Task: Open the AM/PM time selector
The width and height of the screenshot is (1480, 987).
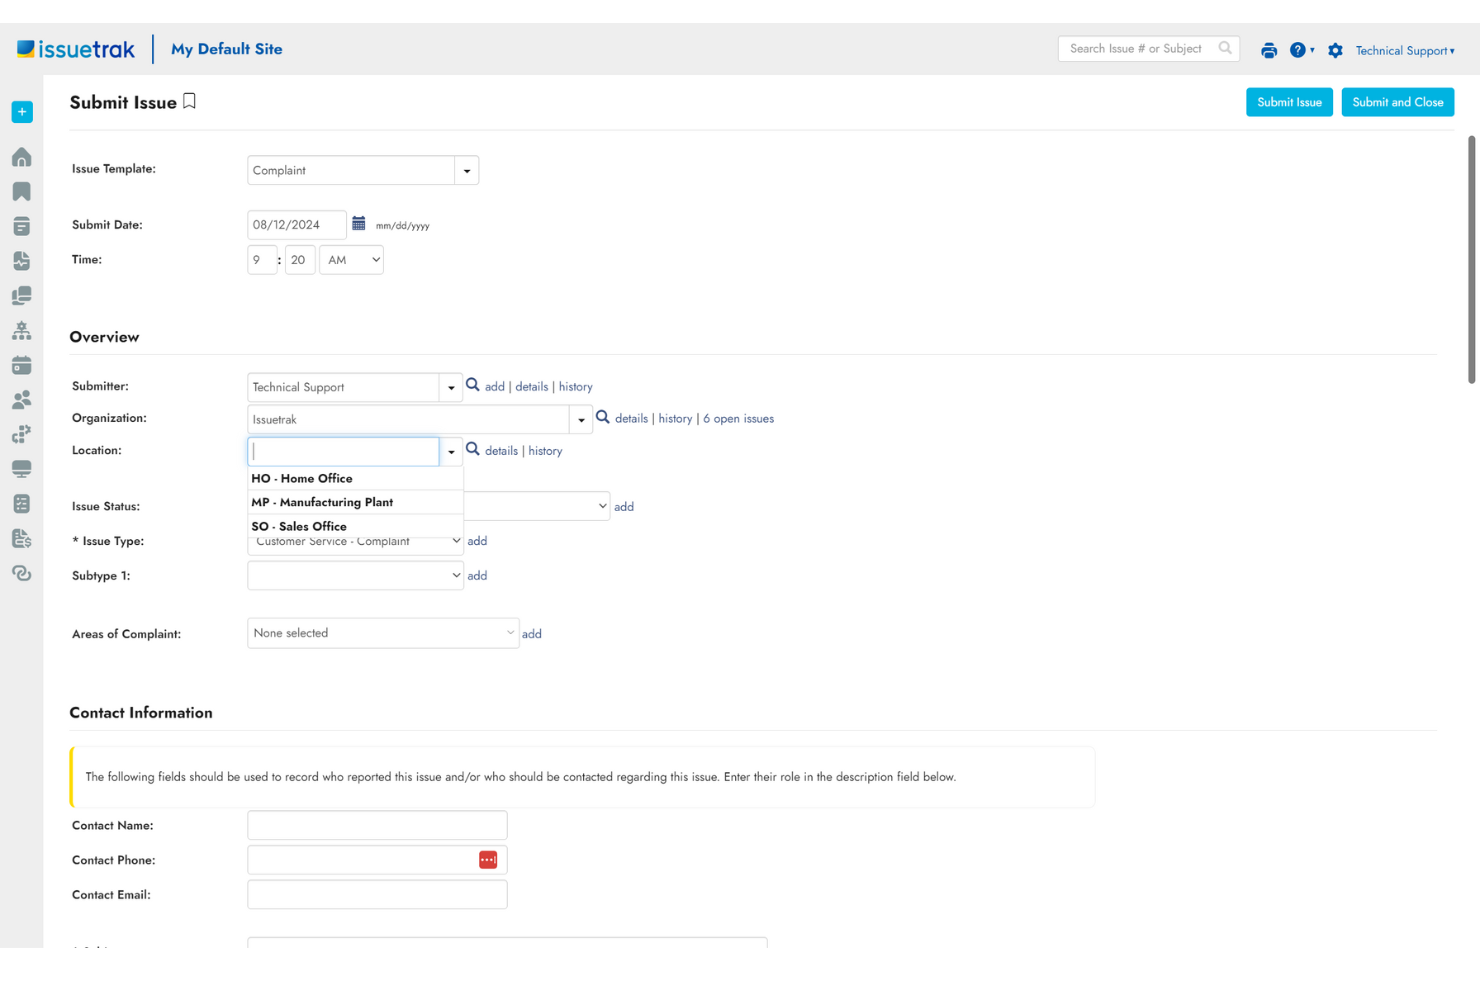Action: (x=351, y=259)
